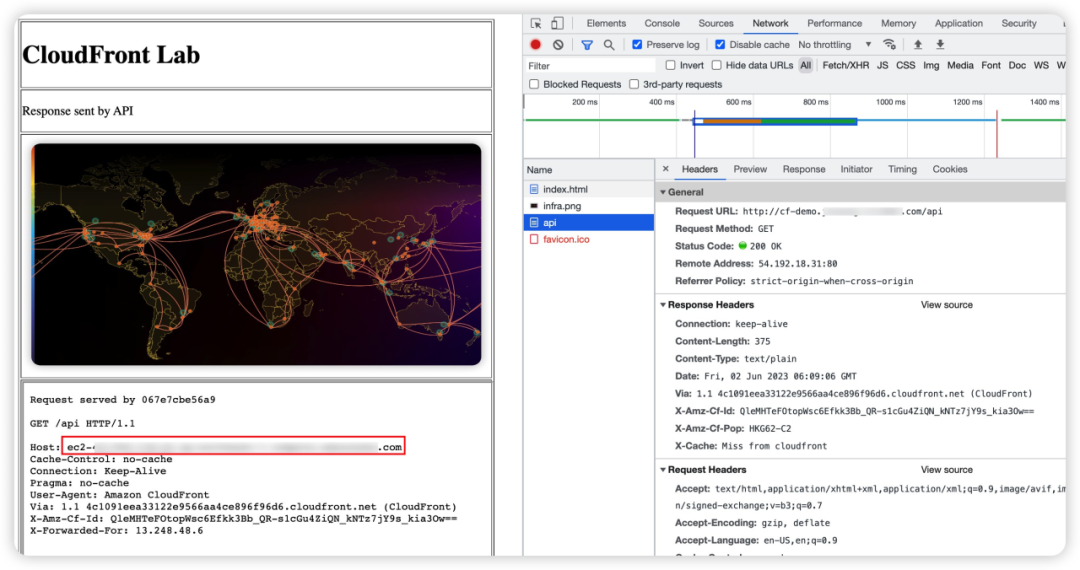Screen dimensions: 1080x570
Task: Click 'Request served by 067e7cbe56a9' text
Action: point(123,399)
